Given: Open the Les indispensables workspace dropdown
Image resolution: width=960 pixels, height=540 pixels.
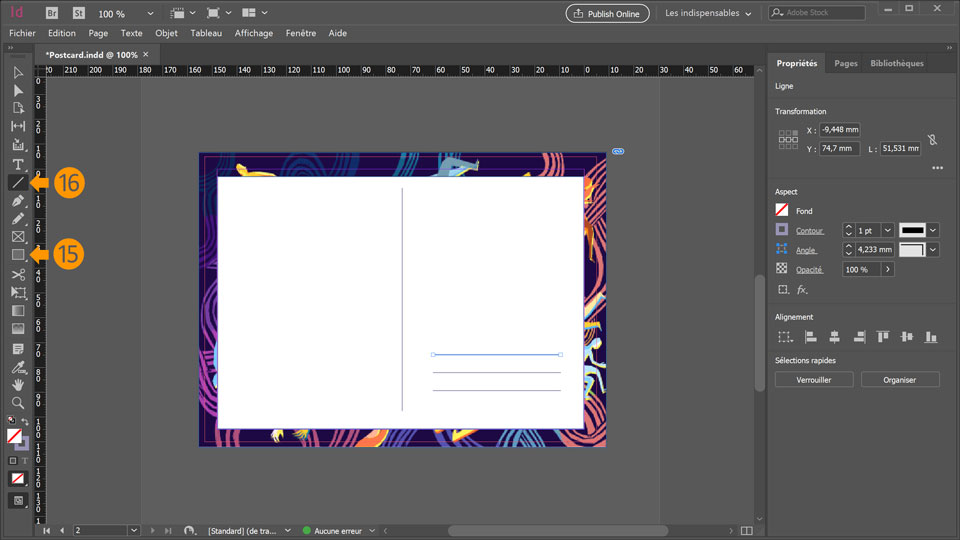Looking at the screenshot, I should 708,14.
